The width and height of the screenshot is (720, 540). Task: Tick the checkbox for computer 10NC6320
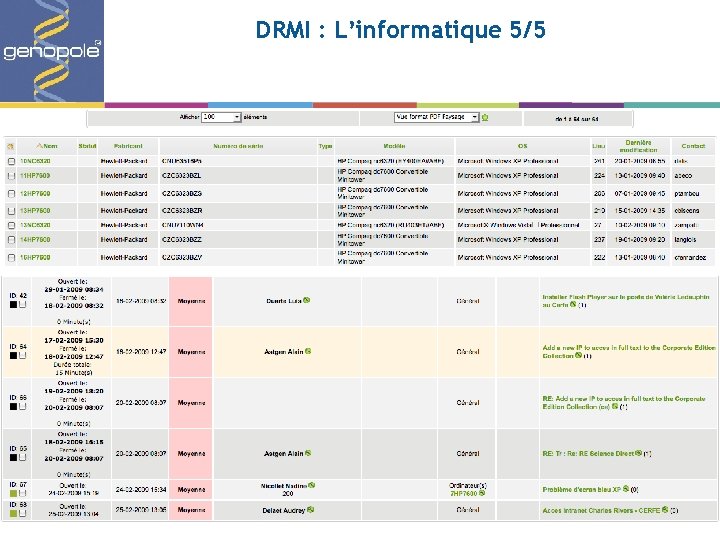point(11,161)
